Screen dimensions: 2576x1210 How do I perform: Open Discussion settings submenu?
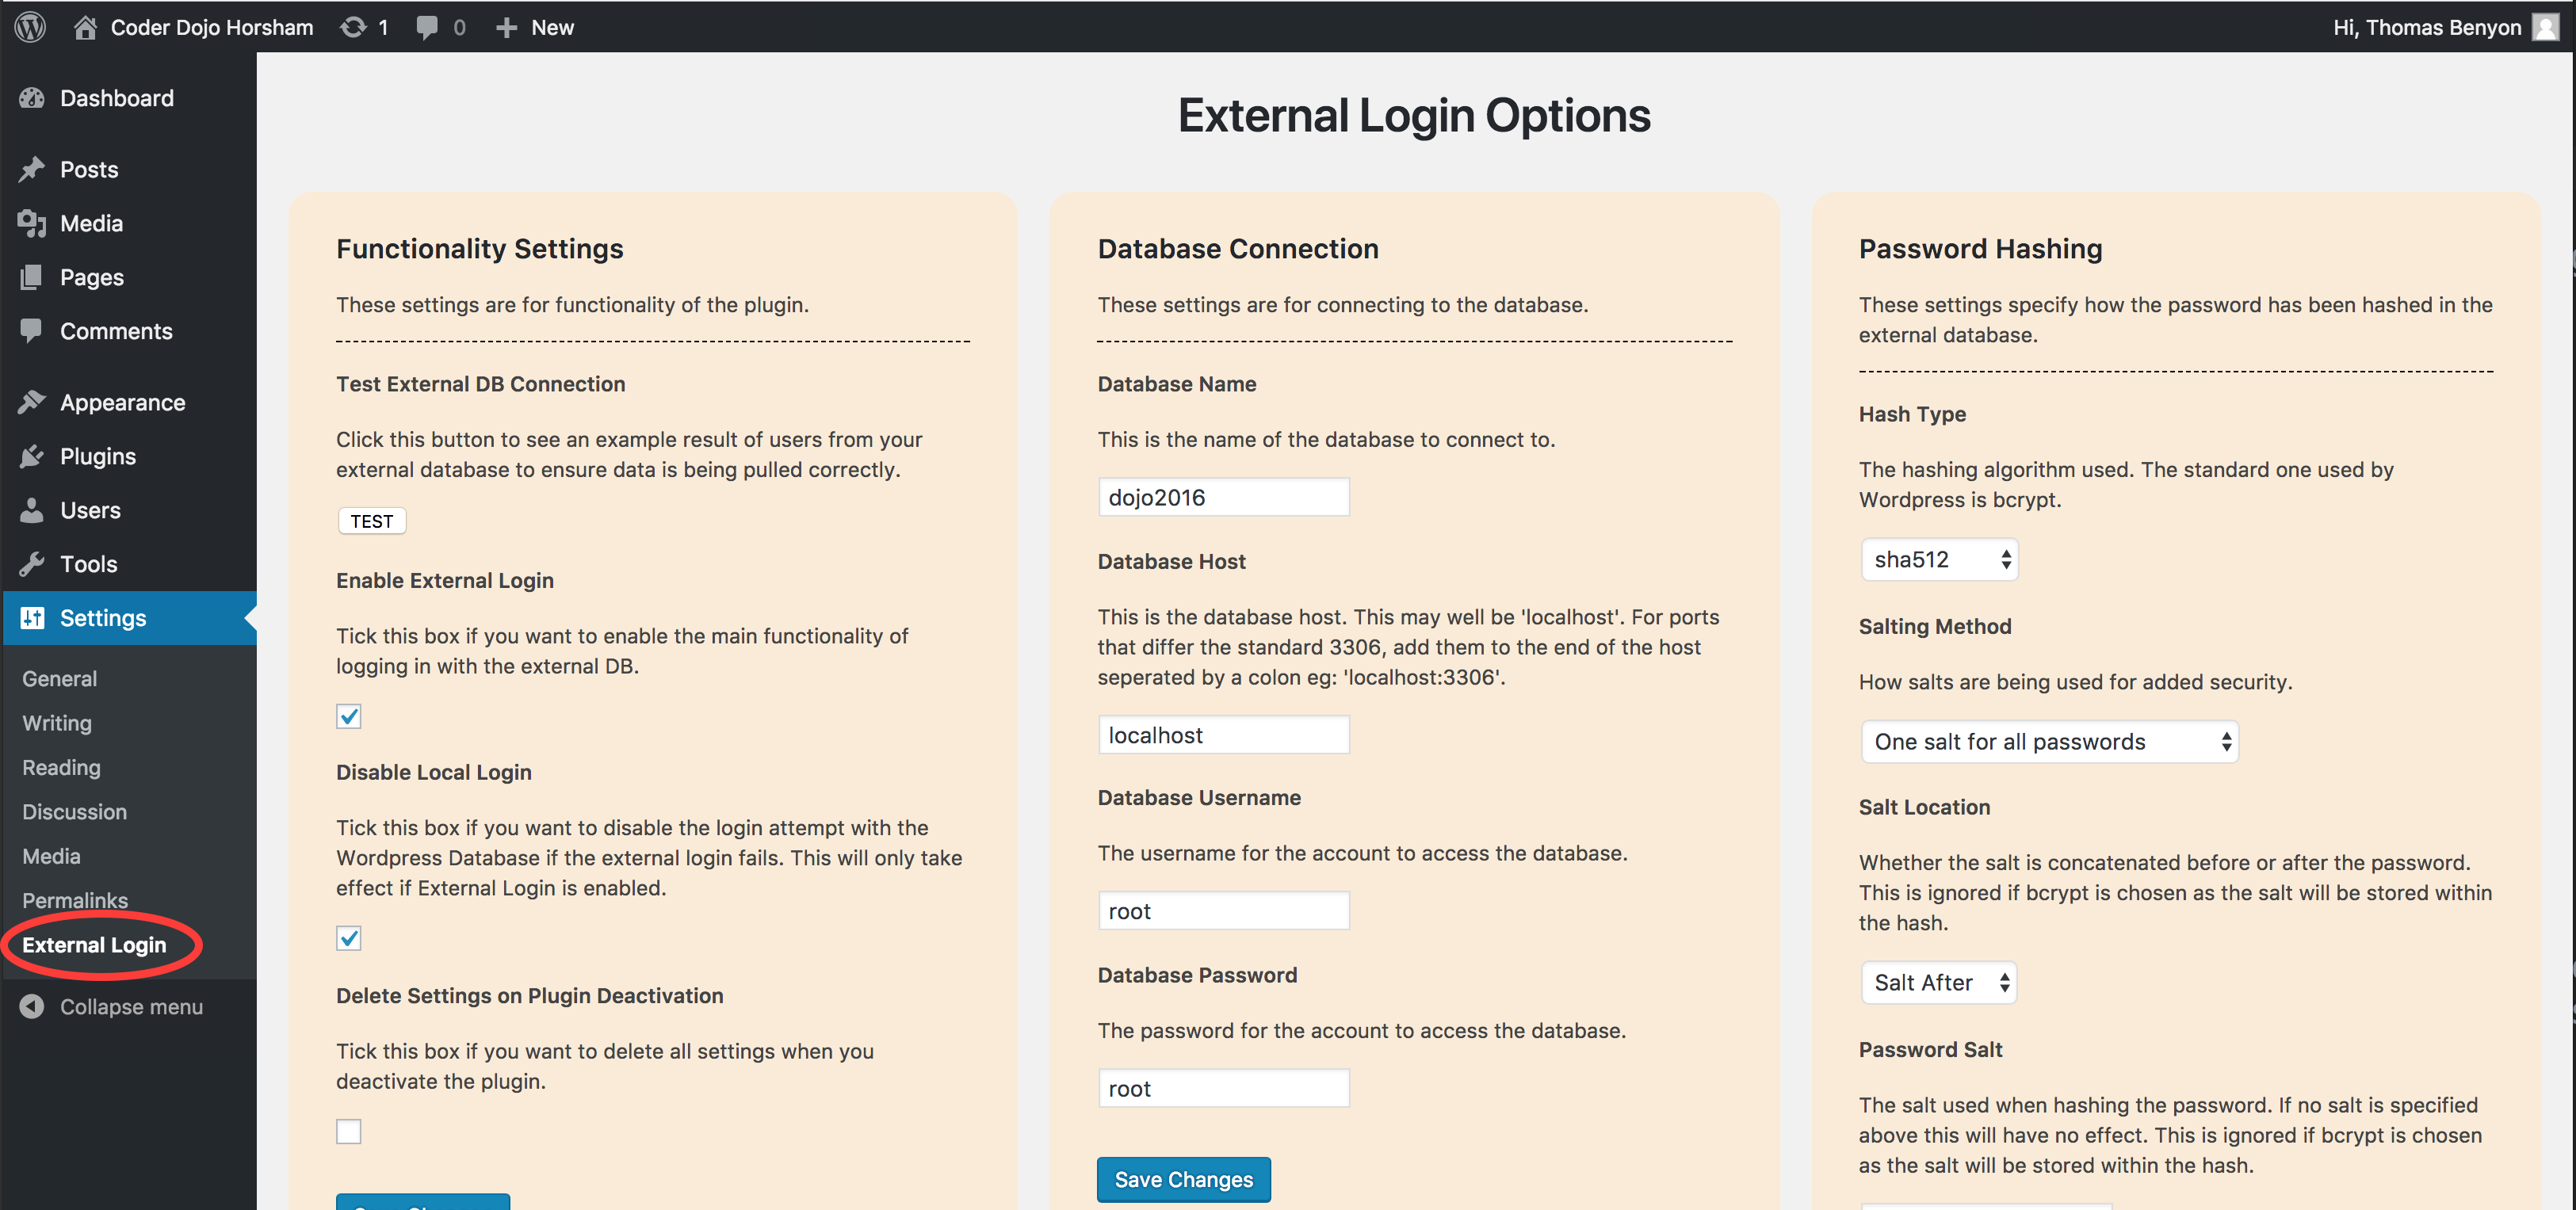pos(75,811)
